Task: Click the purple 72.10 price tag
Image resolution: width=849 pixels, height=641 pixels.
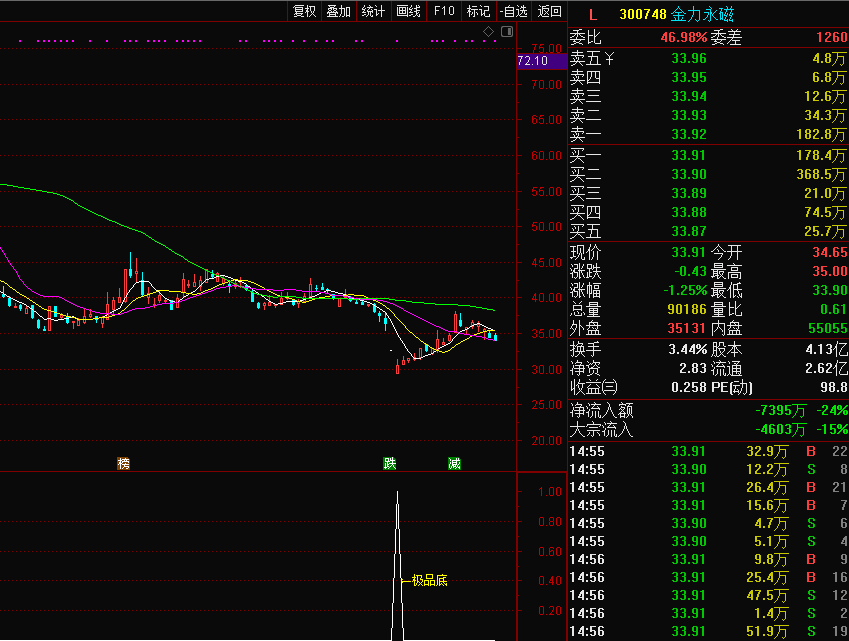Action: [532, 61]
